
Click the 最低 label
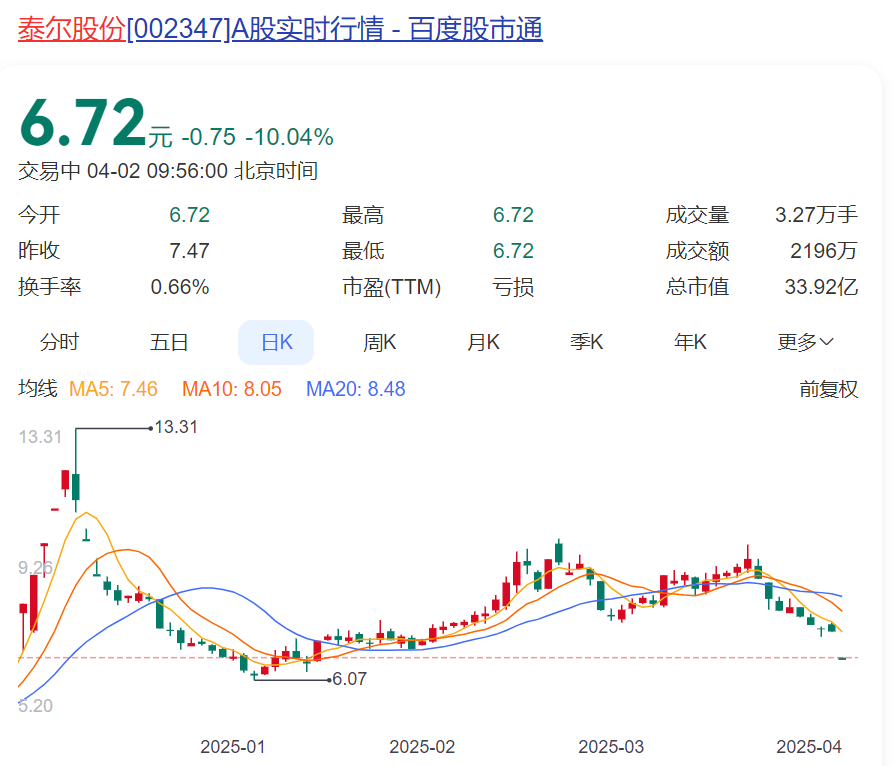363,251
